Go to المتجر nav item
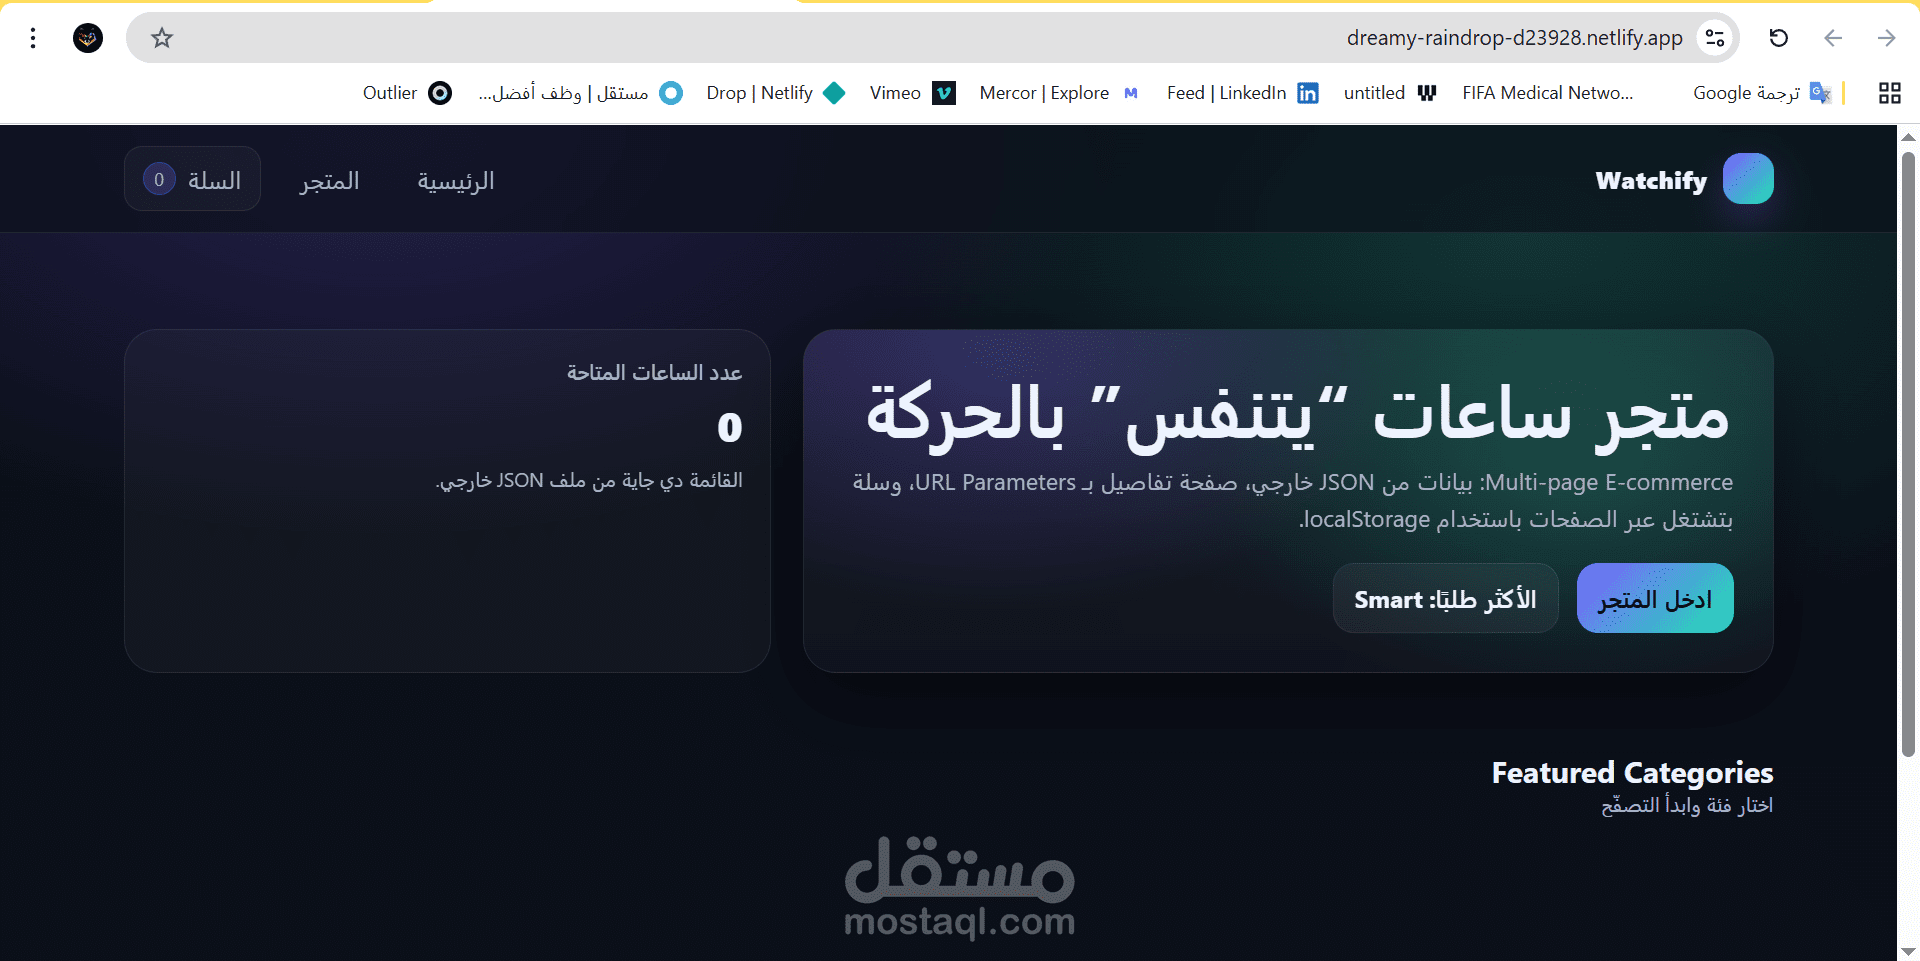The width and height of the screenshot is (1920, 961). pyautogui.click(x=329, y=181)
